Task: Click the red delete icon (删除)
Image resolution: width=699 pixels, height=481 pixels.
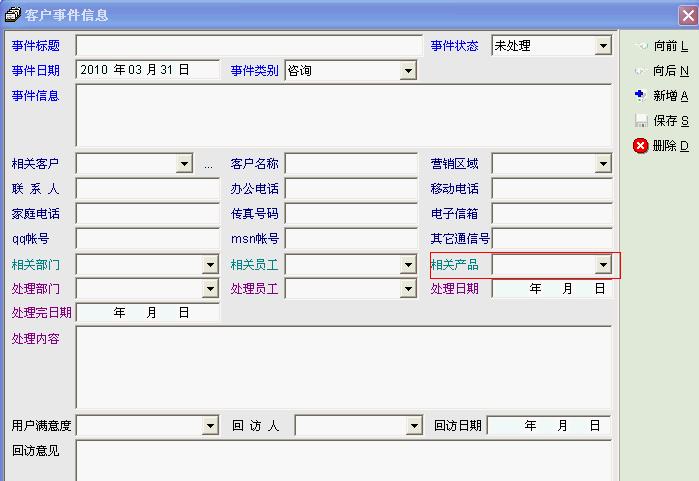Action: [641, 146]
